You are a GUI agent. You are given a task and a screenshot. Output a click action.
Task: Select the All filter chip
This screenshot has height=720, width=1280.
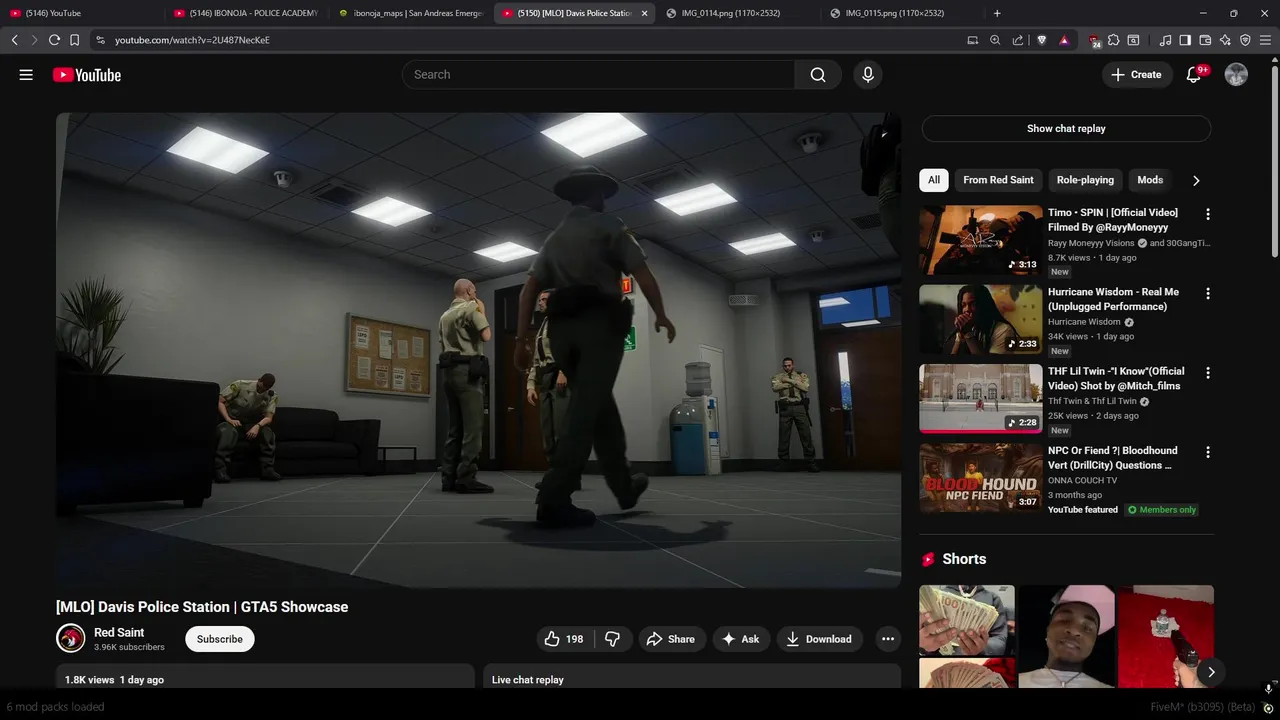(934, 180)
